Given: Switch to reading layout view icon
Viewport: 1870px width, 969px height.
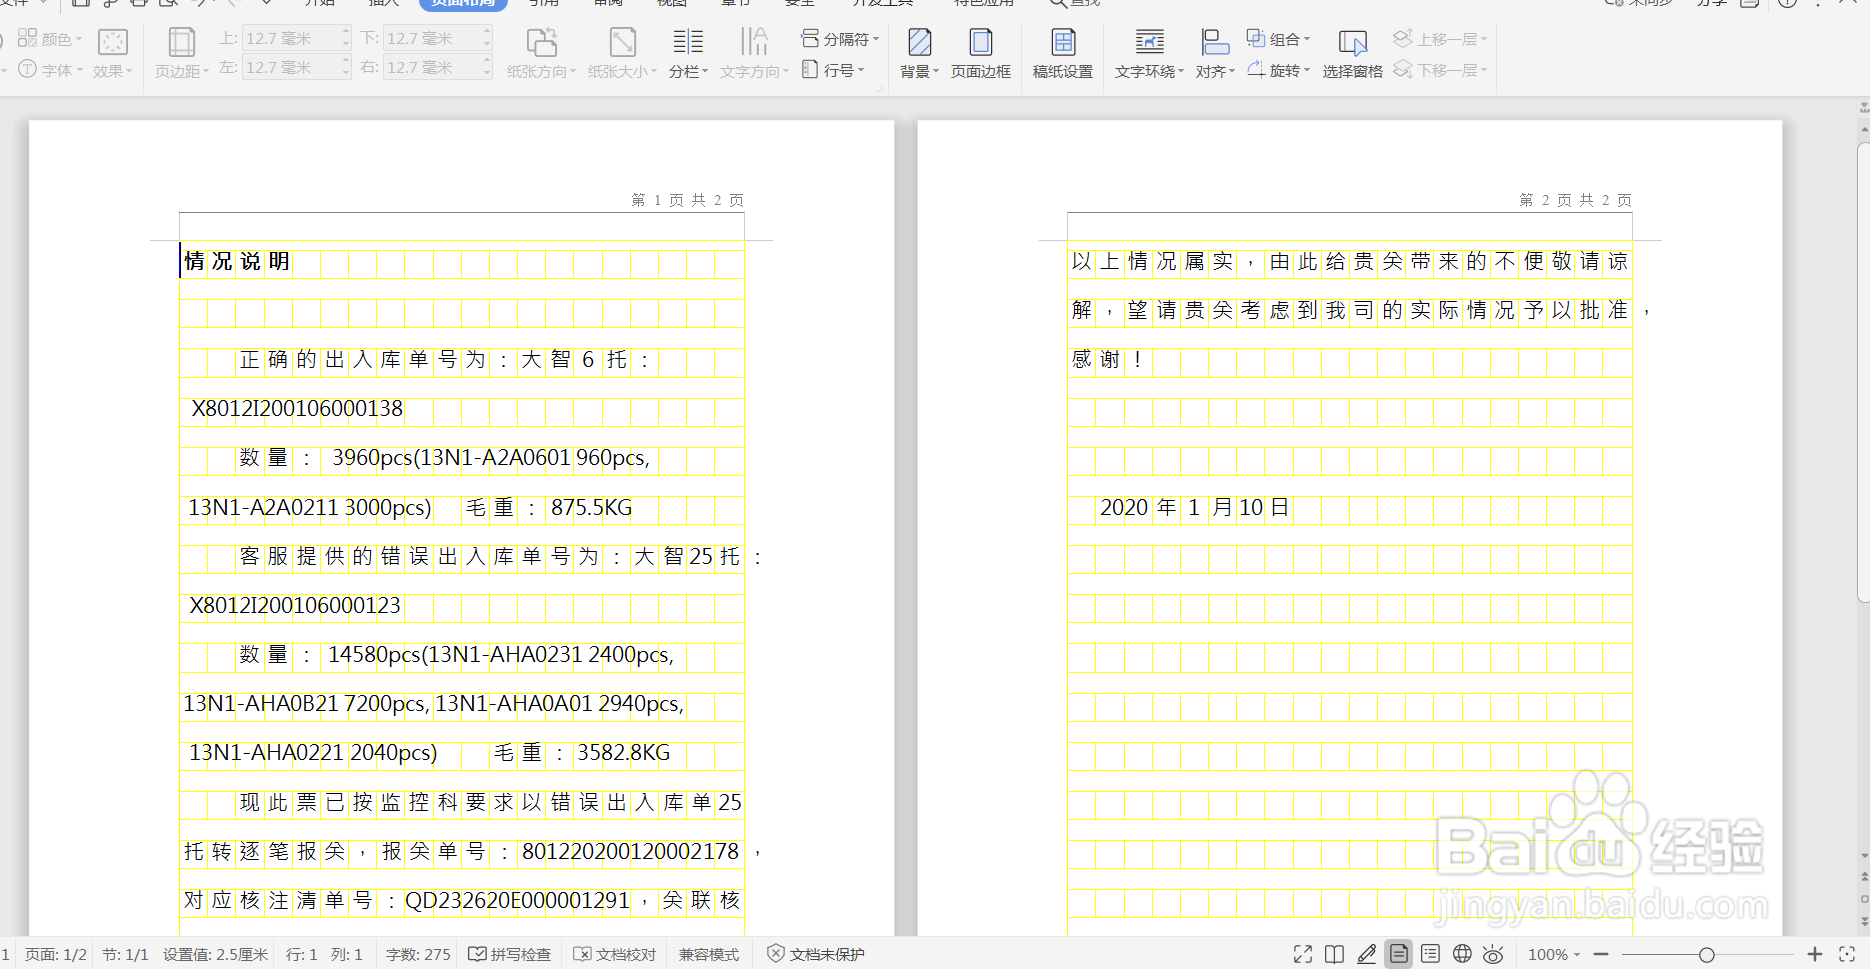Looking at the screenshot, I should click(x=1334, y=954).
